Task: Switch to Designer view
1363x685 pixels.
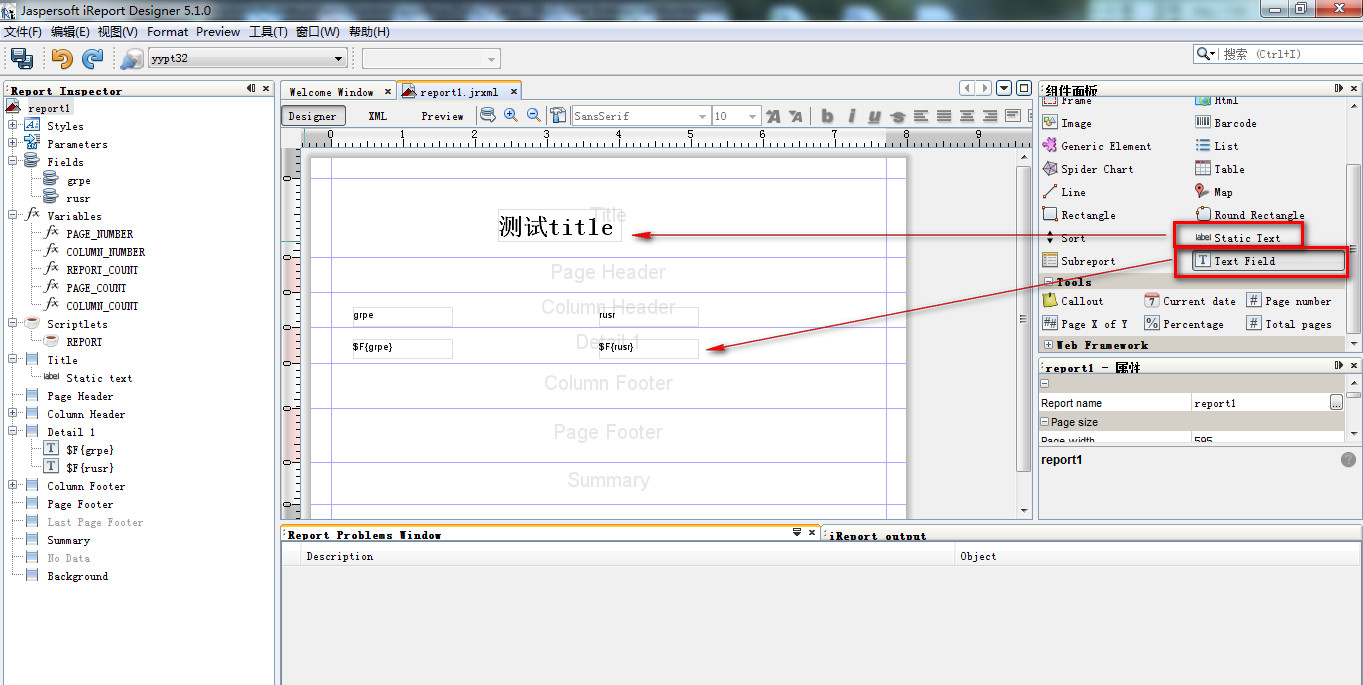Action: pos(313,116)
